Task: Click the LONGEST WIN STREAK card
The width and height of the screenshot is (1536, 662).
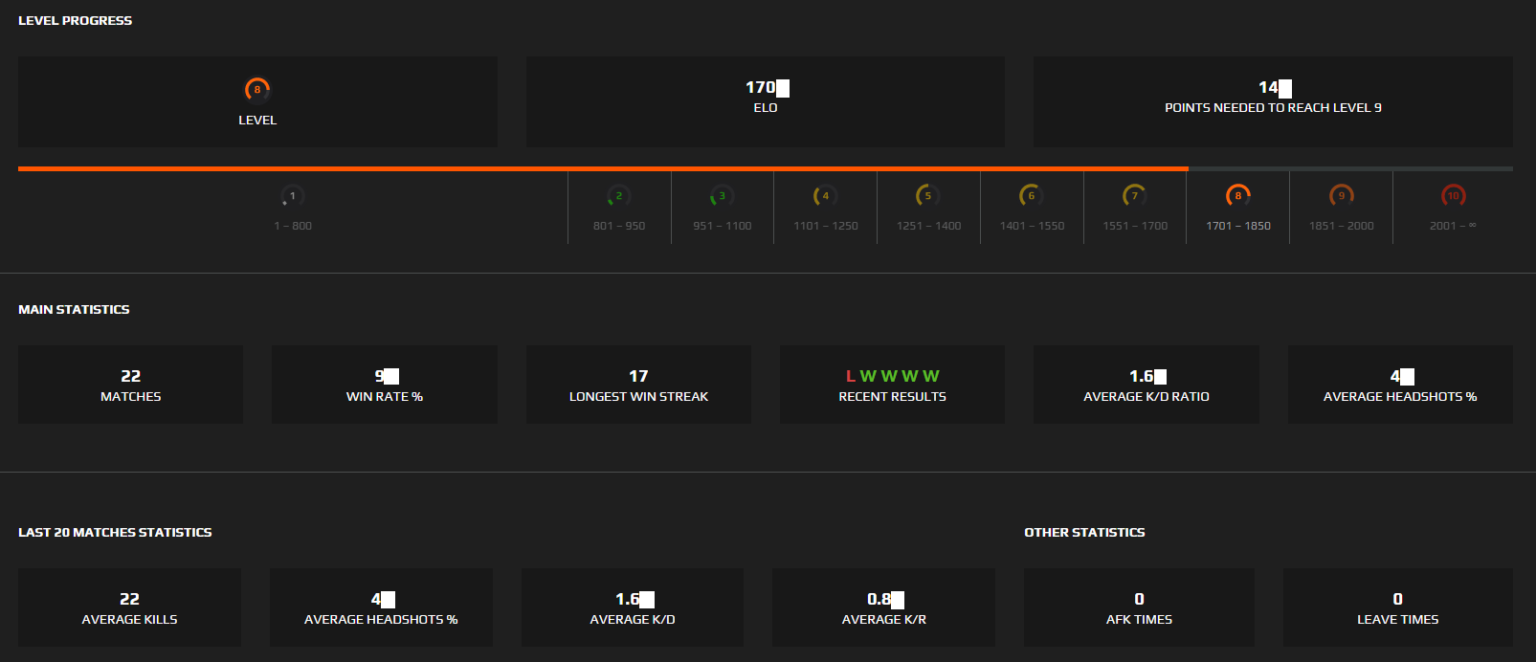Action: click(x=638, y=384)
